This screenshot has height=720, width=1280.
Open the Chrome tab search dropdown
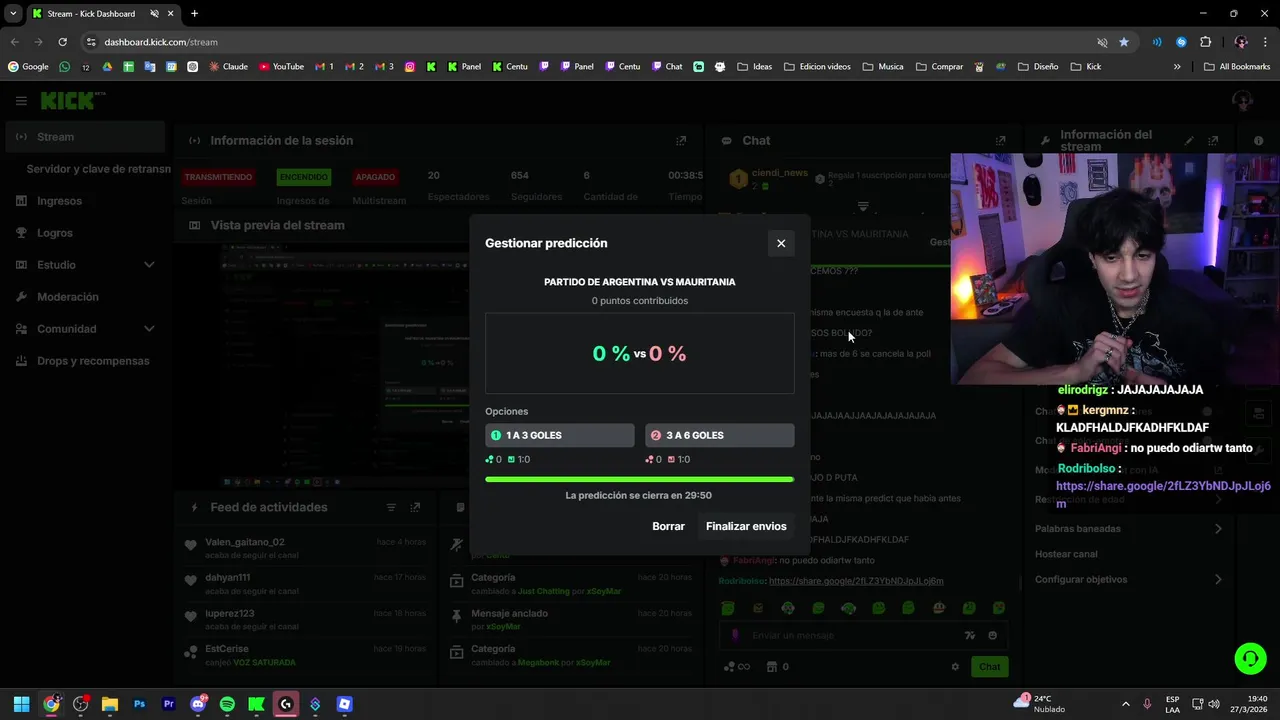coord(13,14)
